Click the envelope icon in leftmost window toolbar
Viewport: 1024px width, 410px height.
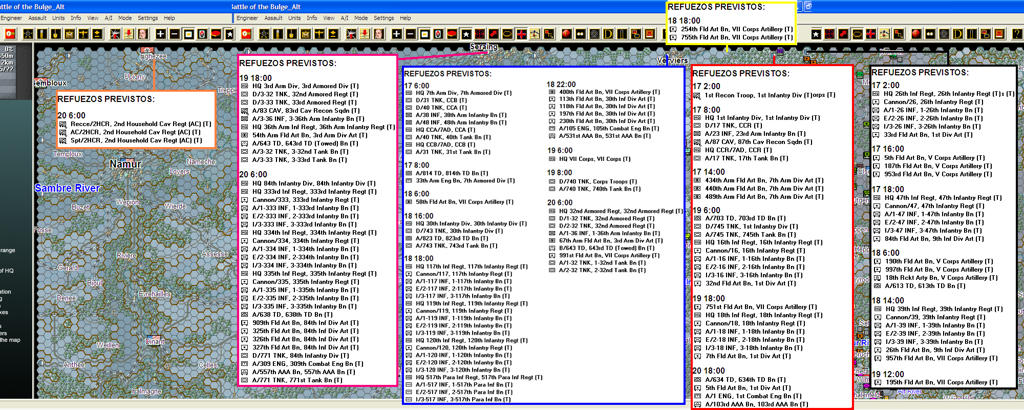coord(69,33)
